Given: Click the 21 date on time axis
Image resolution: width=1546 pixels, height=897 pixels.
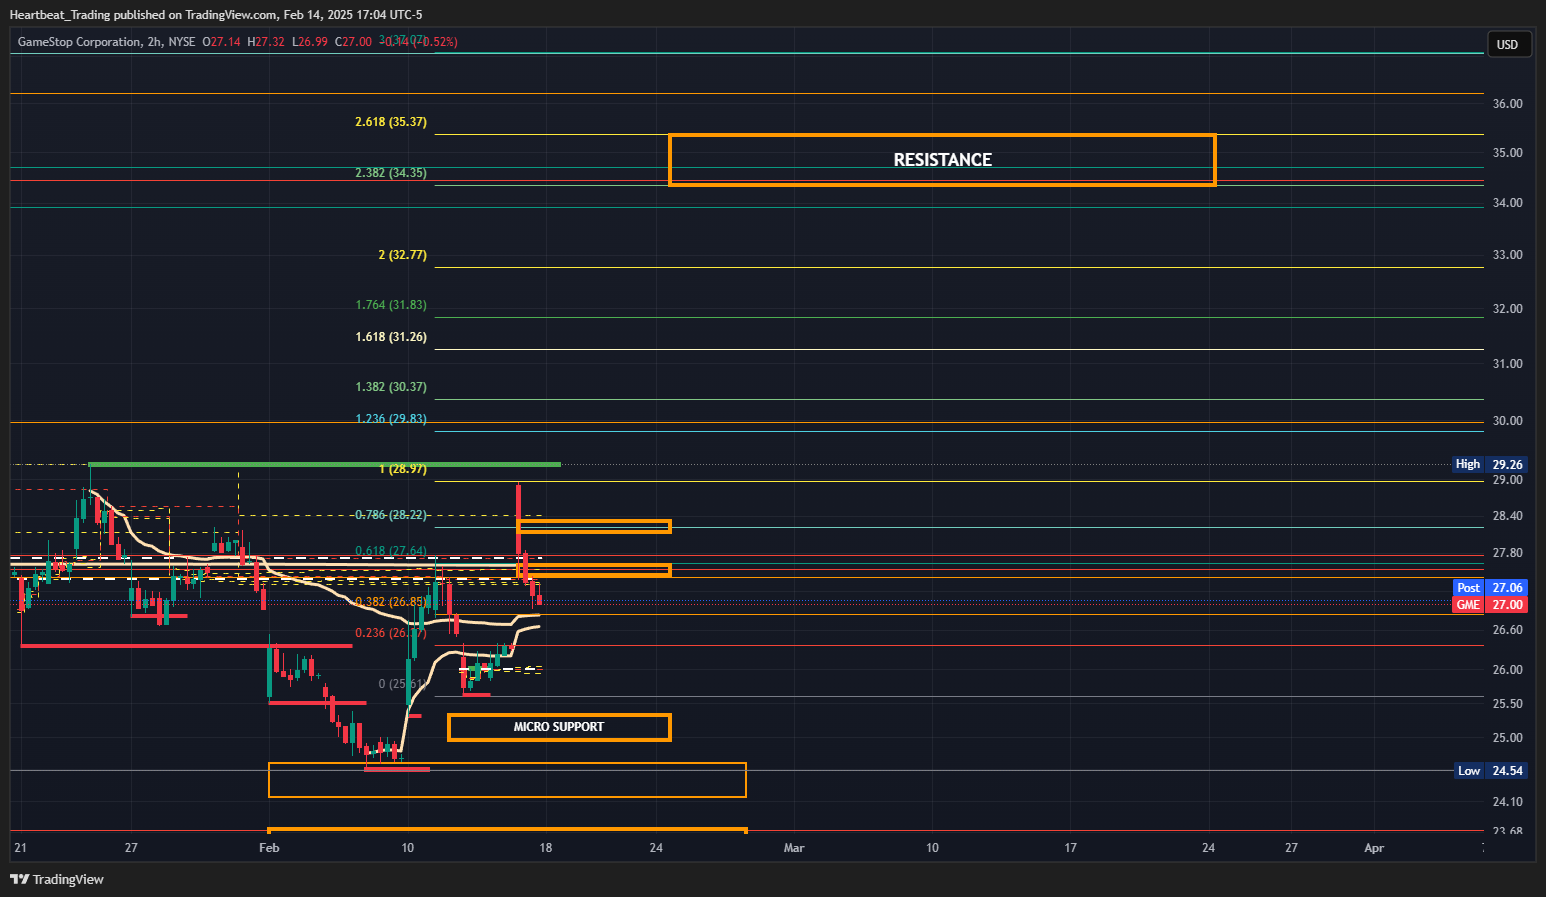Looking at the screenshot, I should [x=20, y=848].
